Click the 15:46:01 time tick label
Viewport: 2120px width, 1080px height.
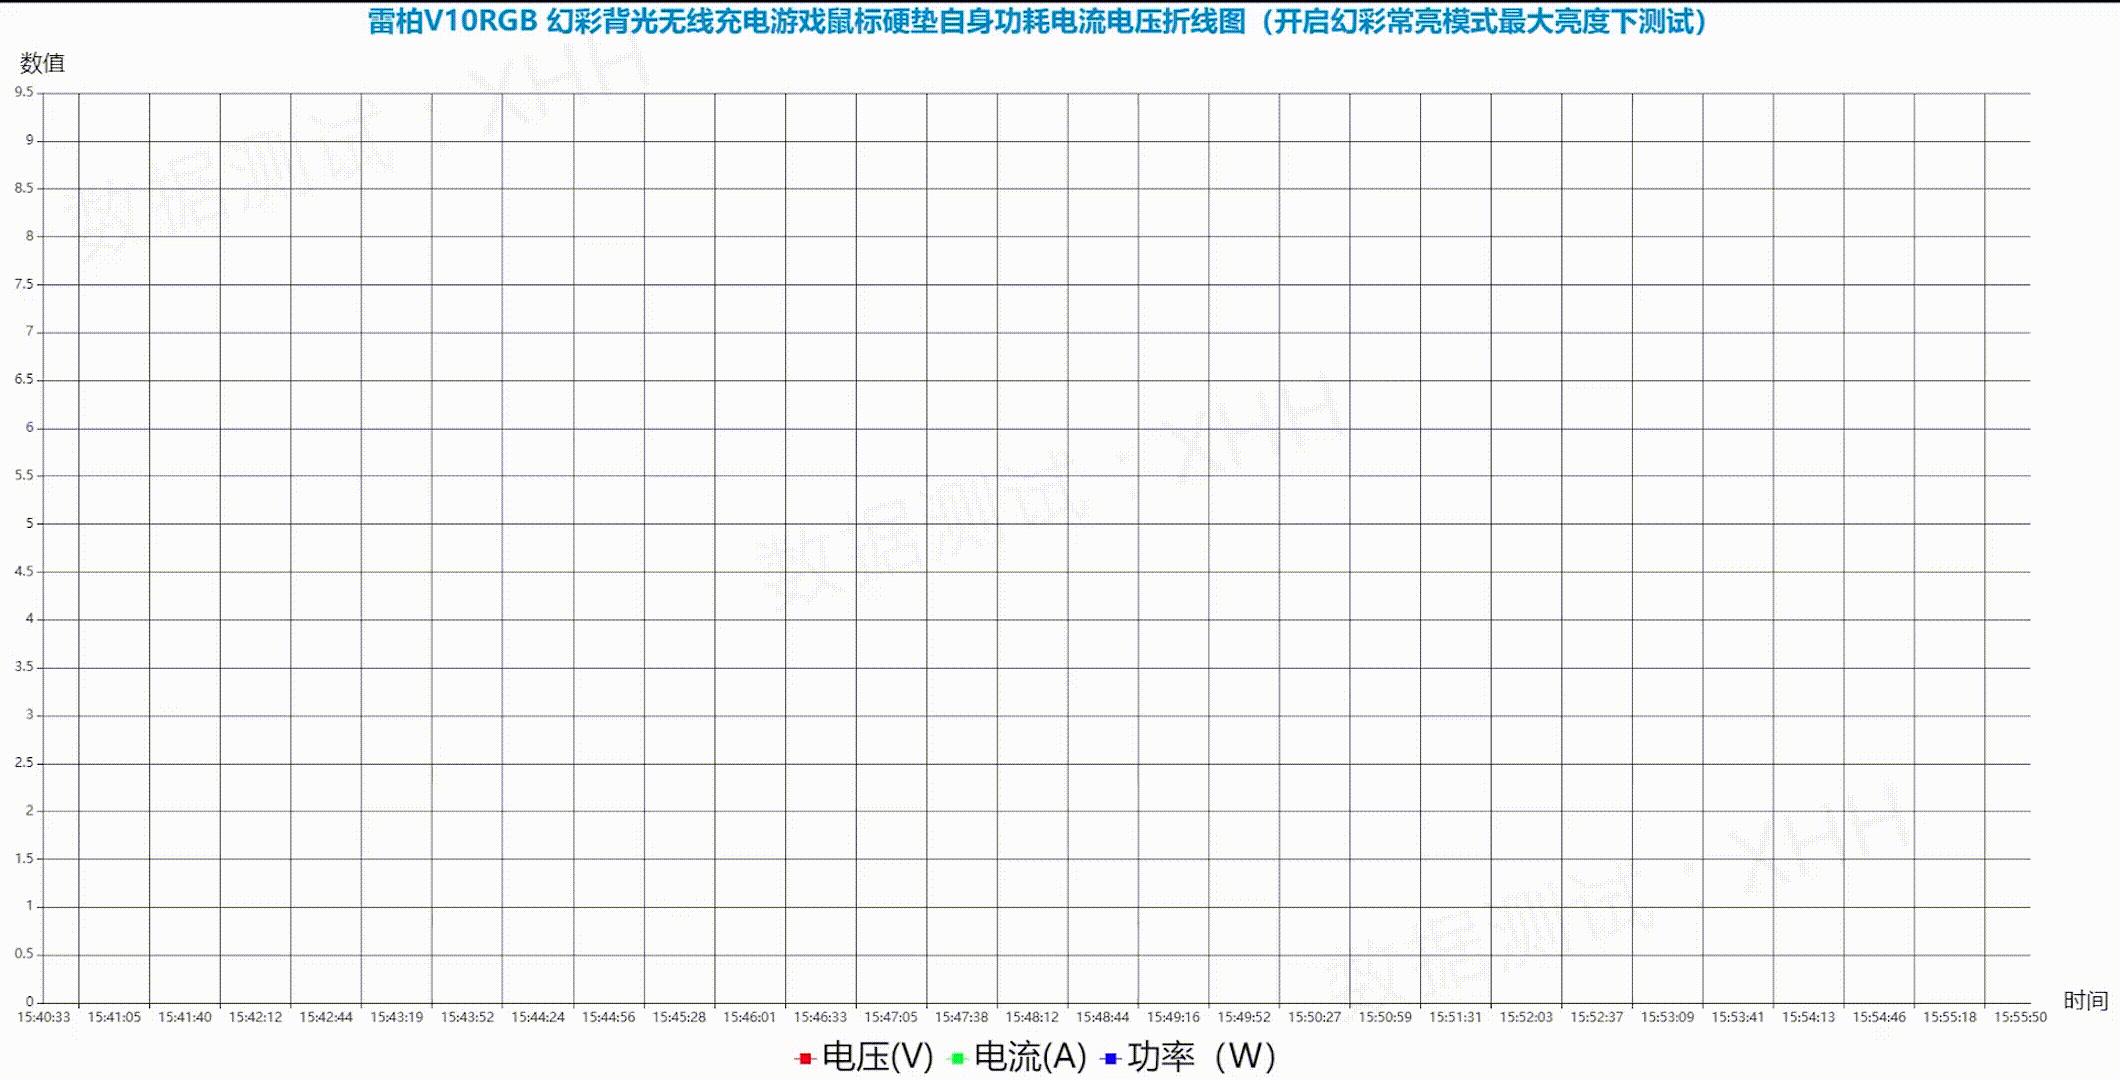click(x=750, y=1017)
